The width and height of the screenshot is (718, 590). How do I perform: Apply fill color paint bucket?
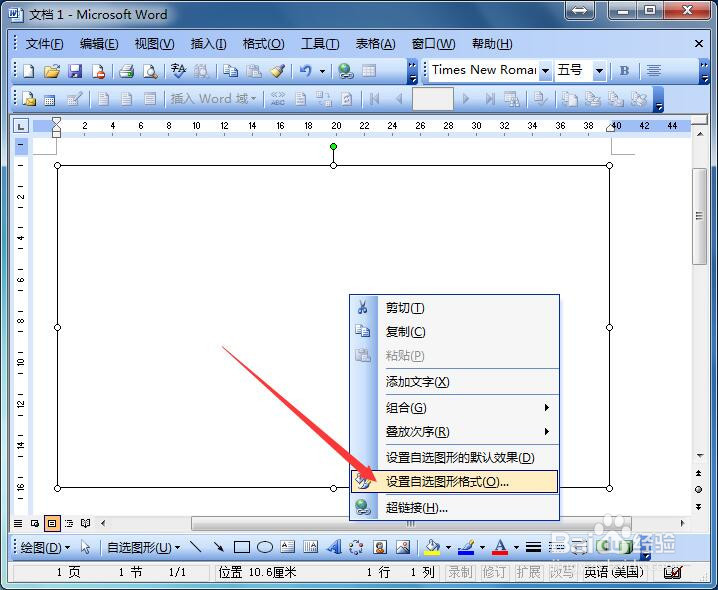pos(432,547)
